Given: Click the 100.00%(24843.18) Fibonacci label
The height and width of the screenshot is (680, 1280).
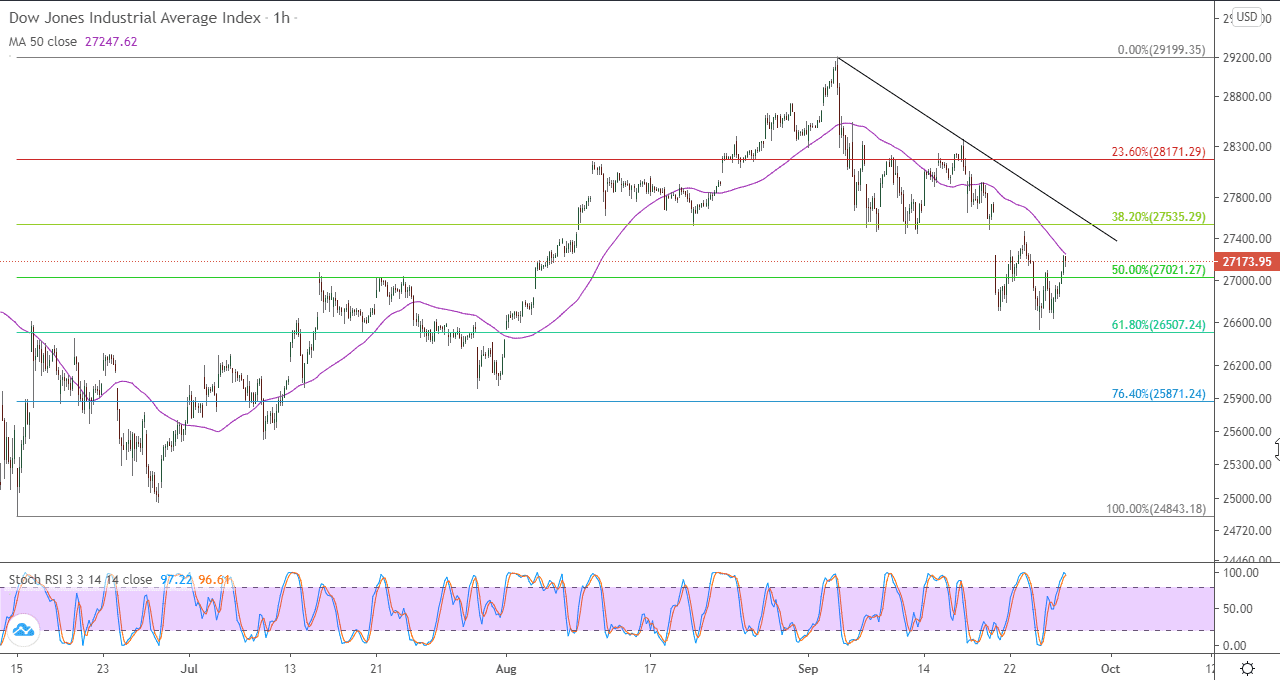Looking at the screenshot, I should click(x=1156, y=509).
